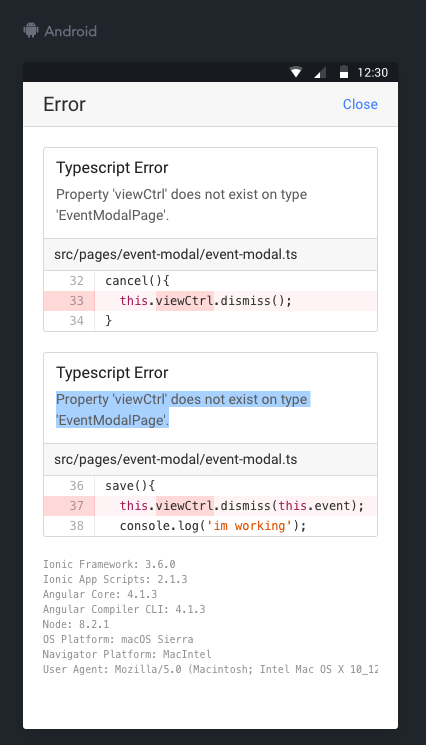Select line number 32 in first snippet

pyautogui.click(x=76, y=281)
